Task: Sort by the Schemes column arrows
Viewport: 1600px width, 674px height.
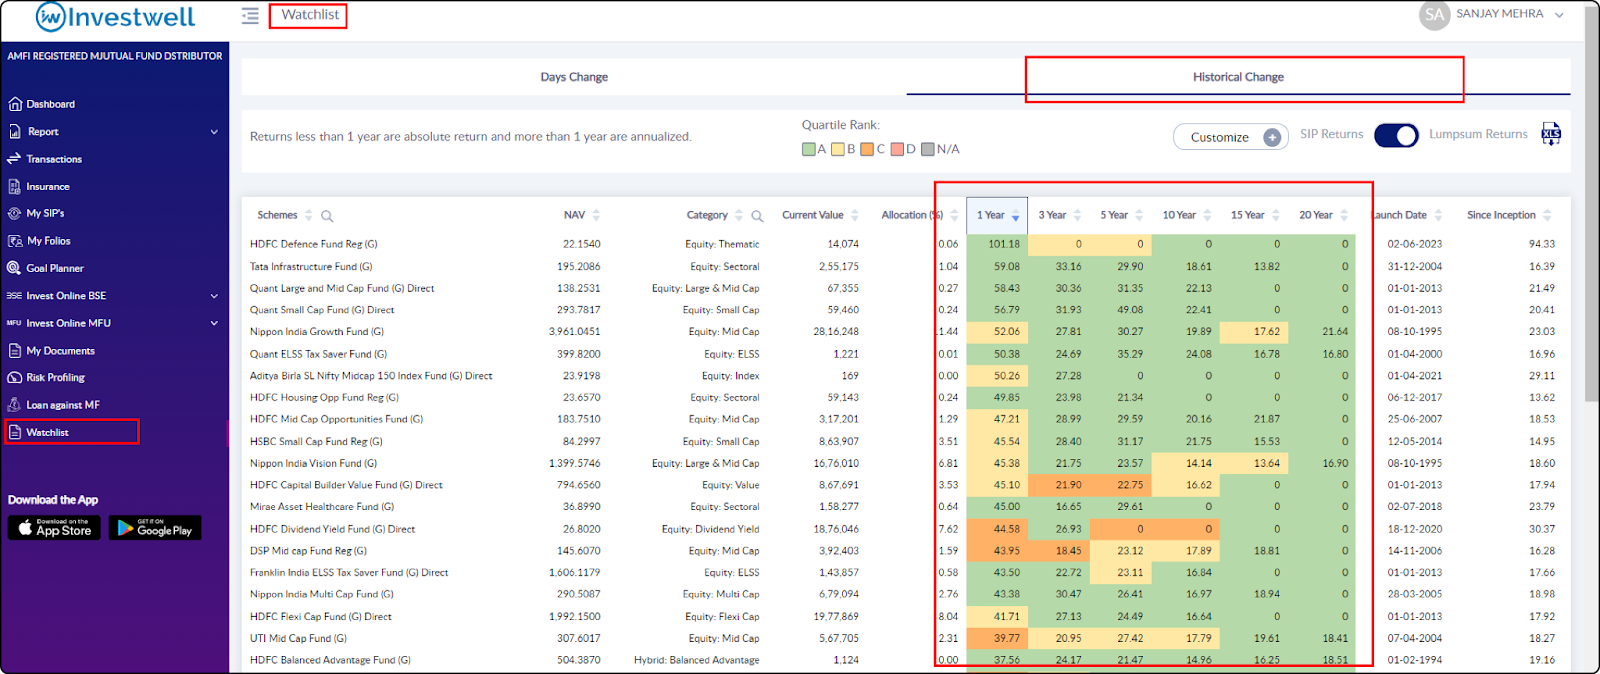Action: pos(309,215)
